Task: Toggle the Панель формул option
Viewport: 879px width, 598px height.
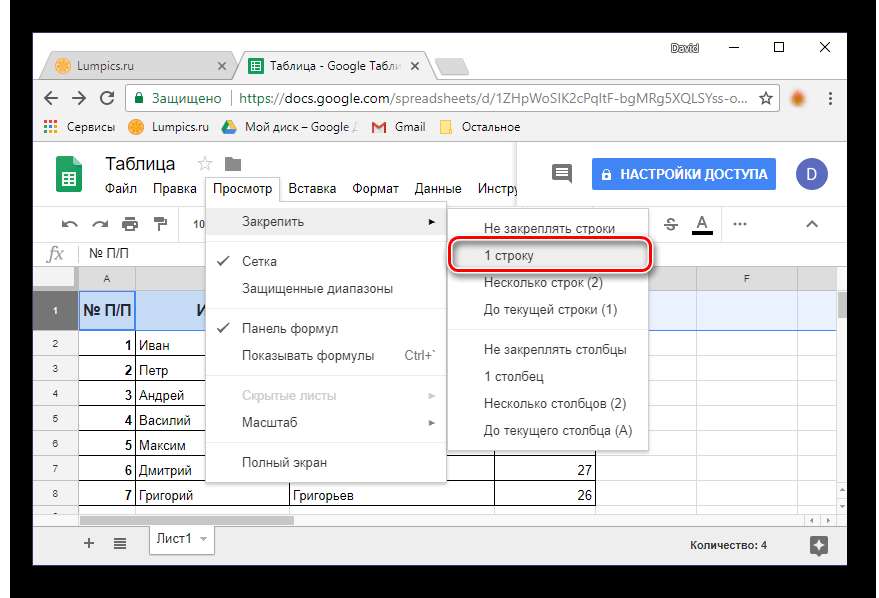Action: [326, 328]
